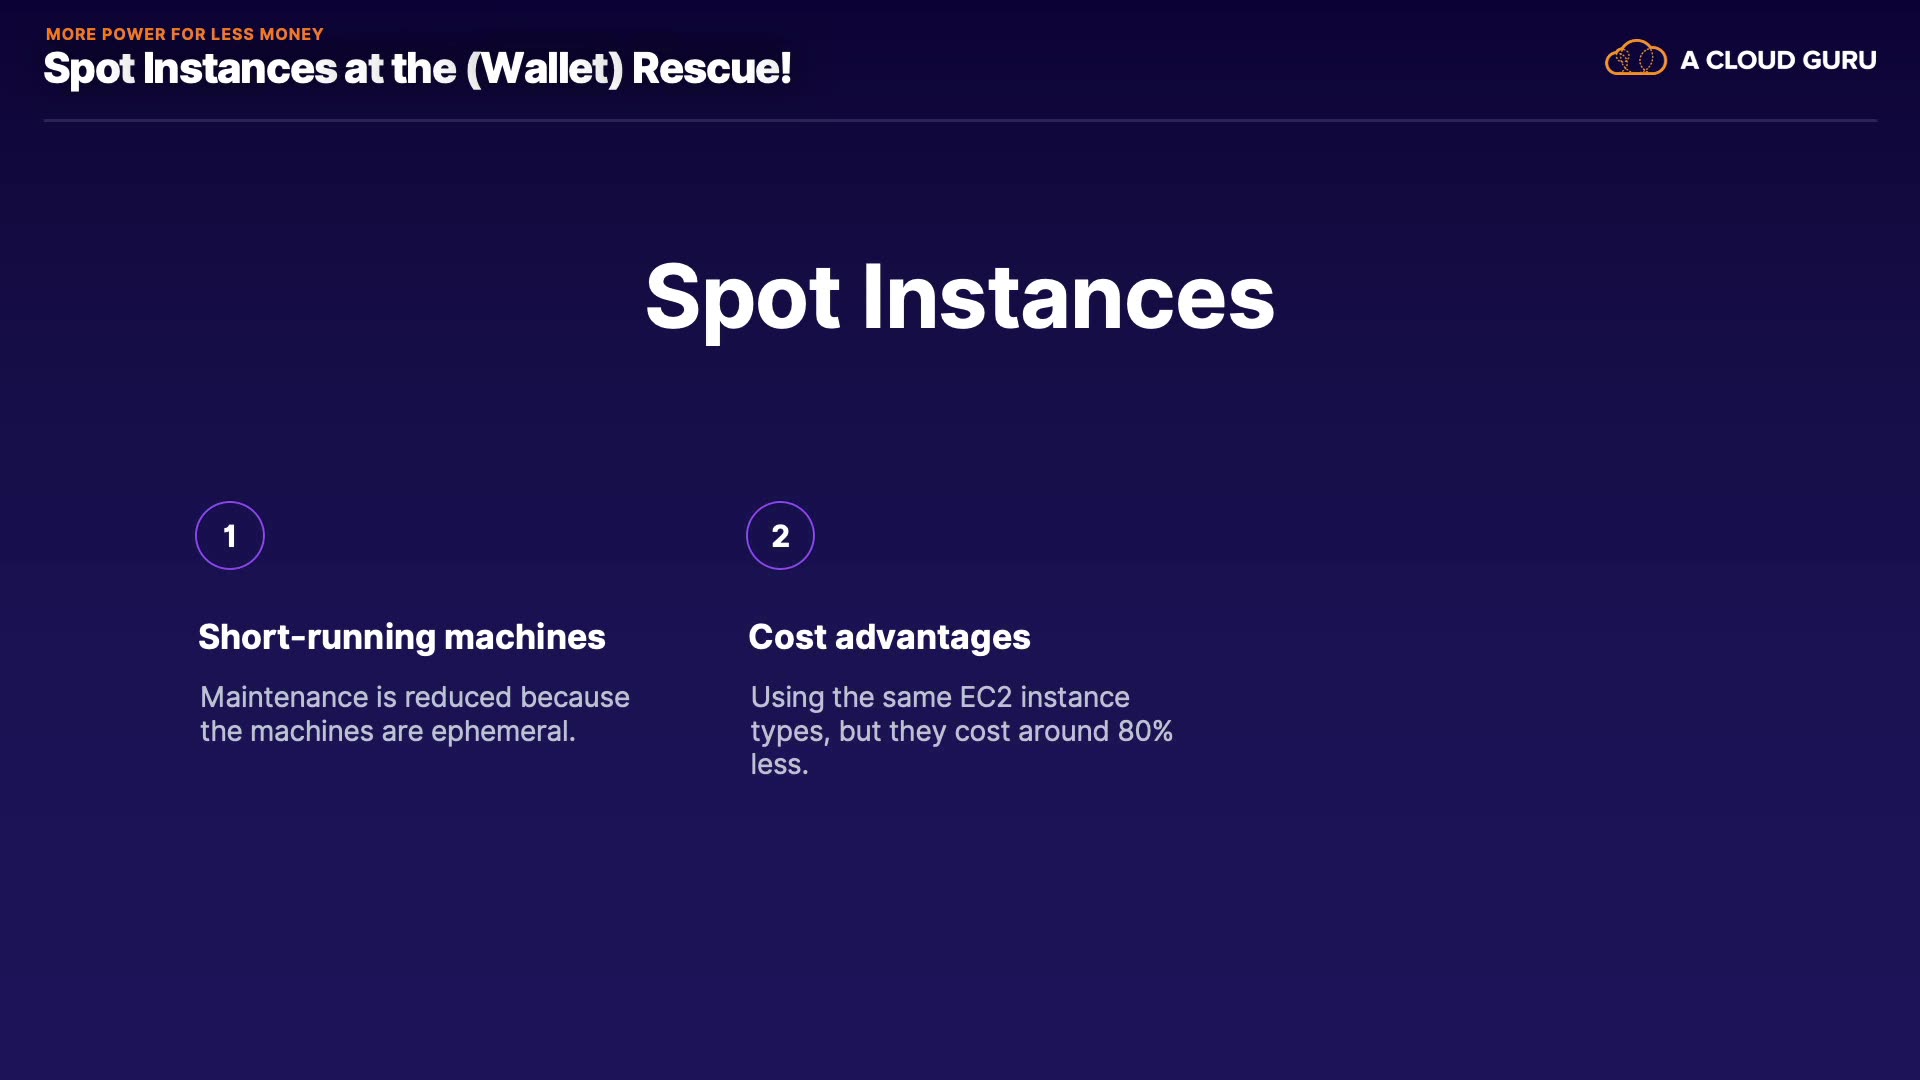Select the Cost advantages heading
Screen dimensions: 1920x1080
point(889,637)
